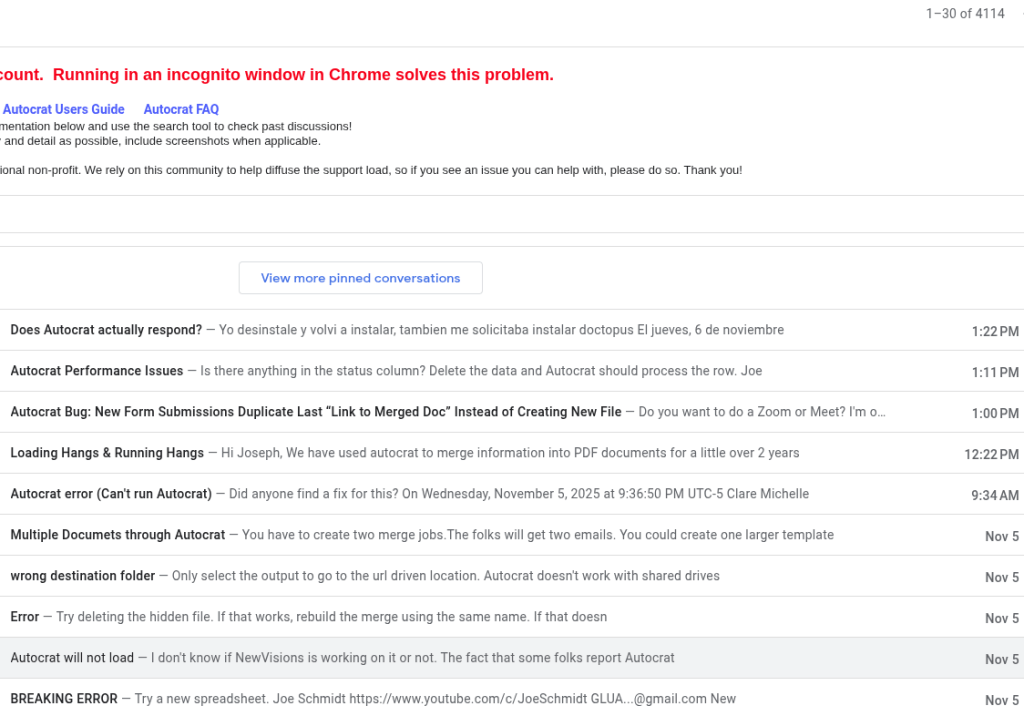The image size is (1024, 716).
Task: Open the Autocrat FAQ link
Action: tap(181, 109)
